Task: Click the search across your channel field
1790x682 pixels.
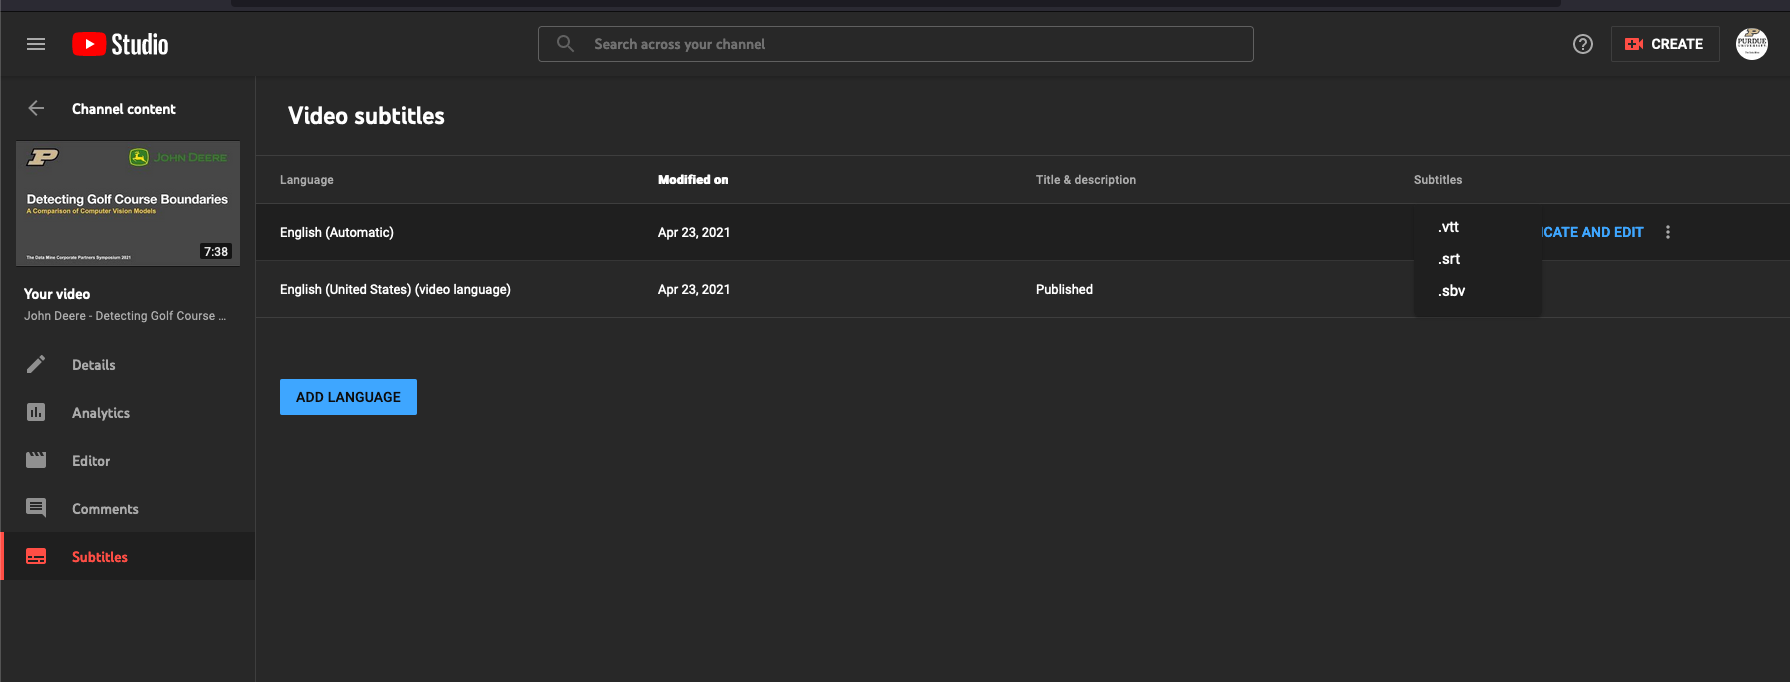Action: [x=895, y=44]
